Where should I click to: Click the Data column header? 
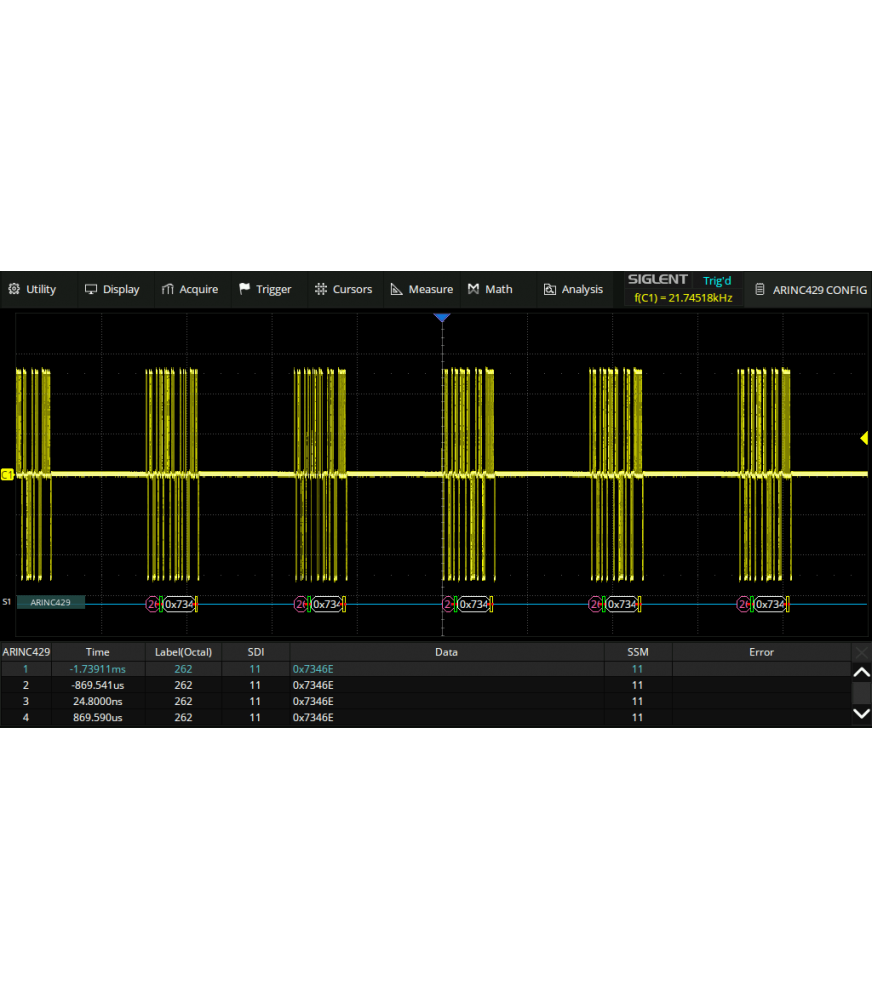[447, 652]
